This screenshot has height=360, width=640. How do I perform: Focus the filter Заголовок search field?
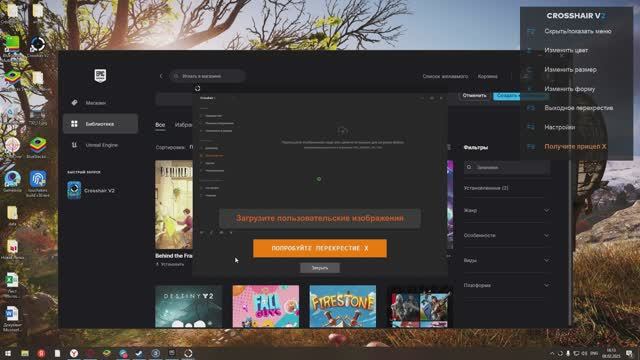point(507,167)
